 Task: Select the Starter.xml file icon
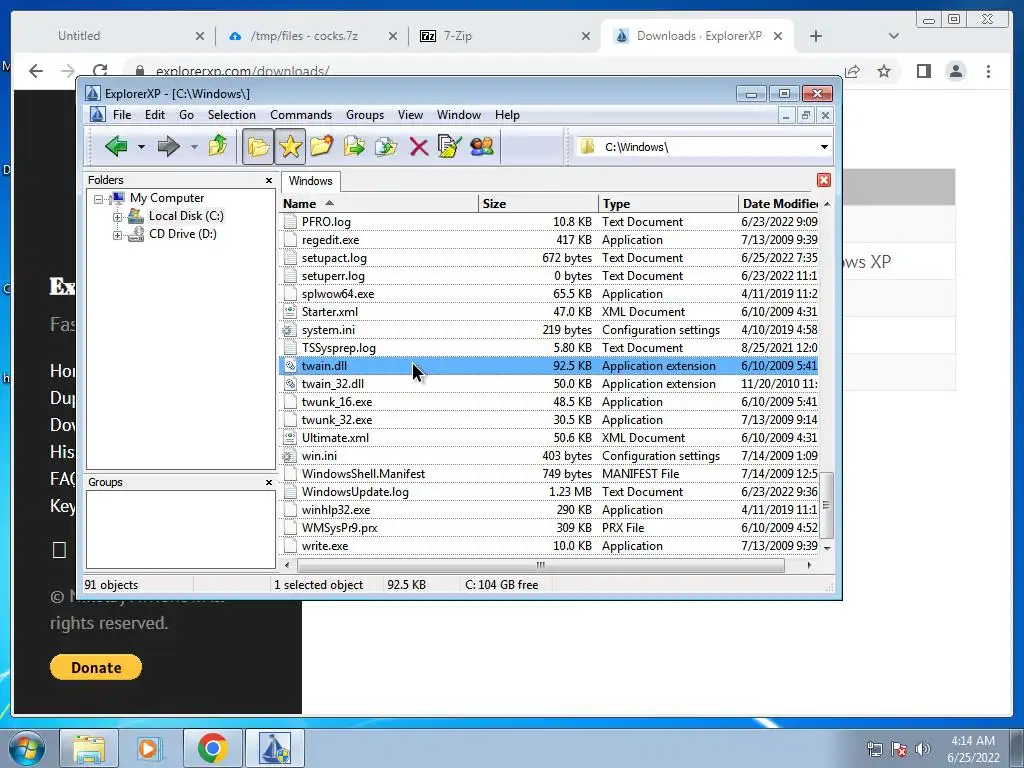click(x=289, y=312)
